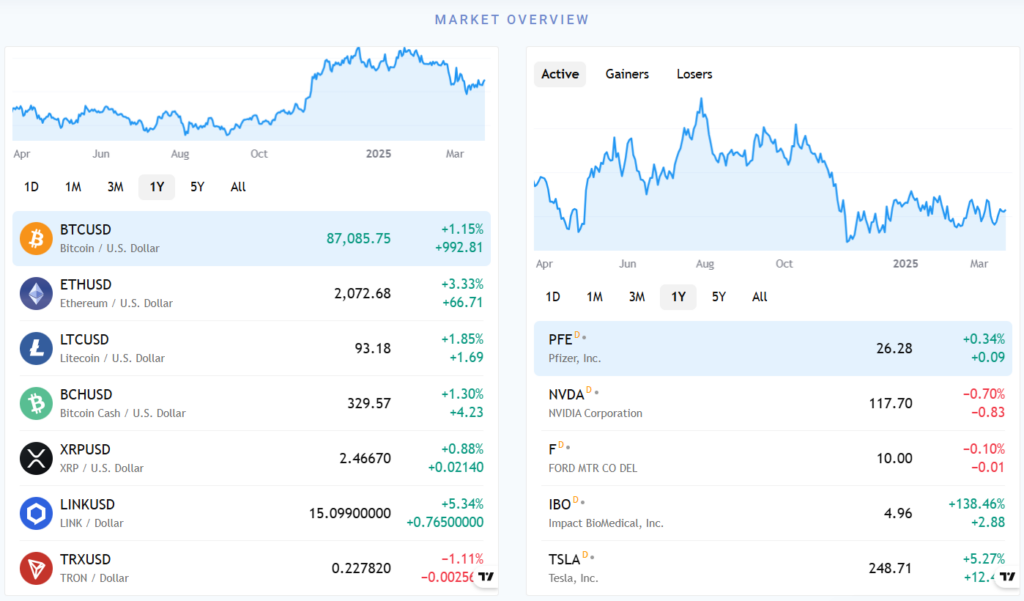Open the IBO Impact BioMedical row
Image resolution: width=1024 pixels, height=601 pixels.
coord(772,513)
